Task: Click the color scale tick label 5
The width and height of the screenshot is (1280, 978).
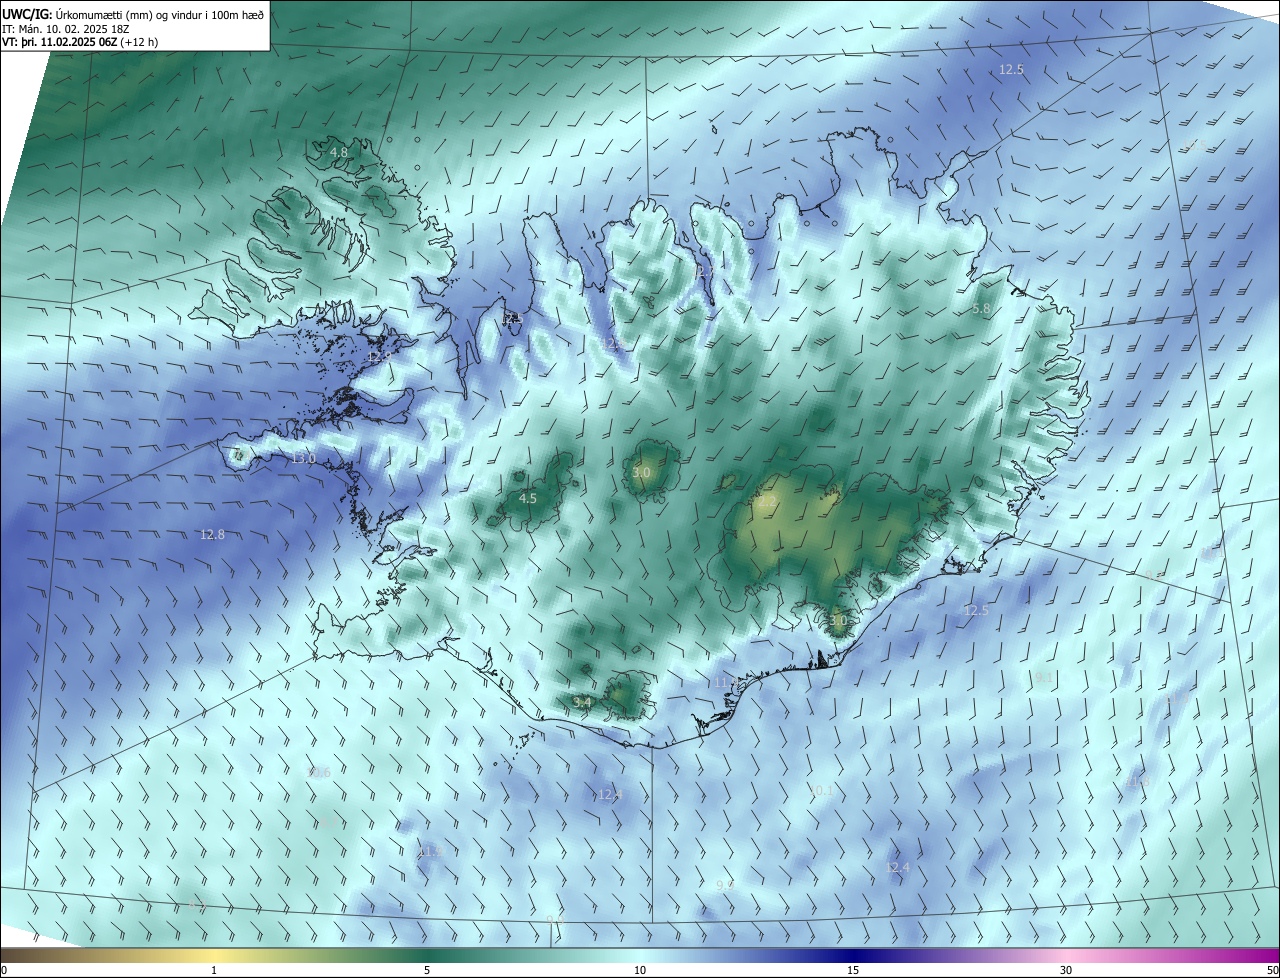Action: [427, 971]
